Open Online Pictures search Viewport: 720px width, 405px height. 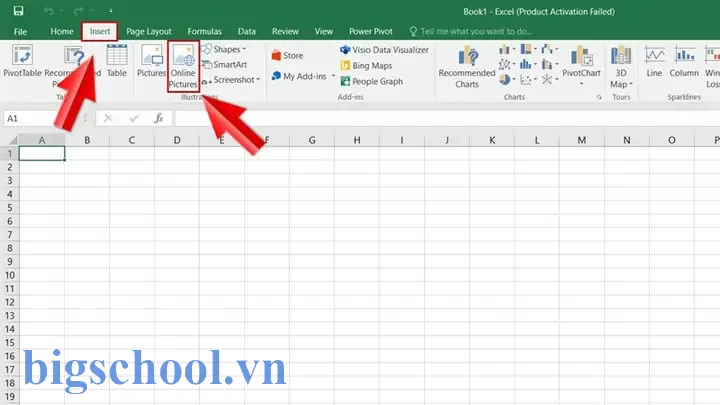(x=183, y=67)
